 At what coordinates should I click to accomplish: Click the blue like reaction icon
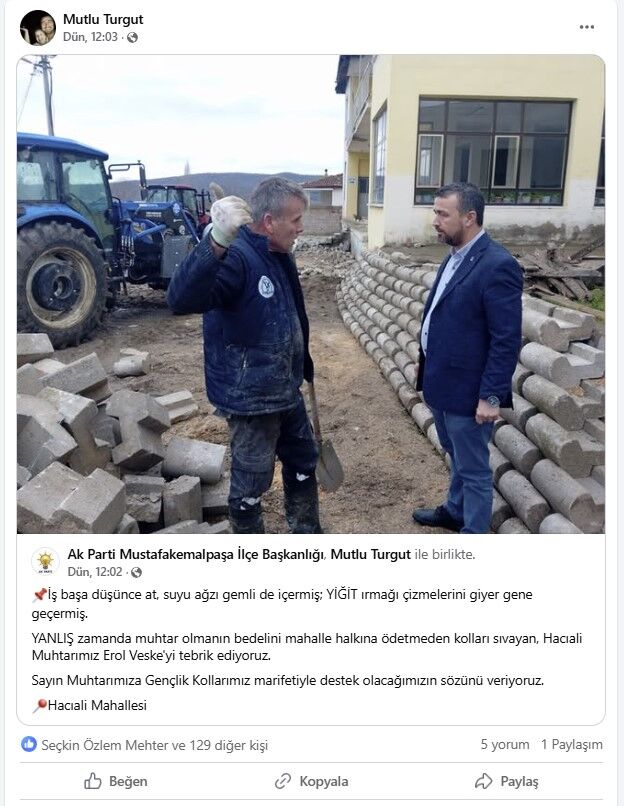pos(29,744)
